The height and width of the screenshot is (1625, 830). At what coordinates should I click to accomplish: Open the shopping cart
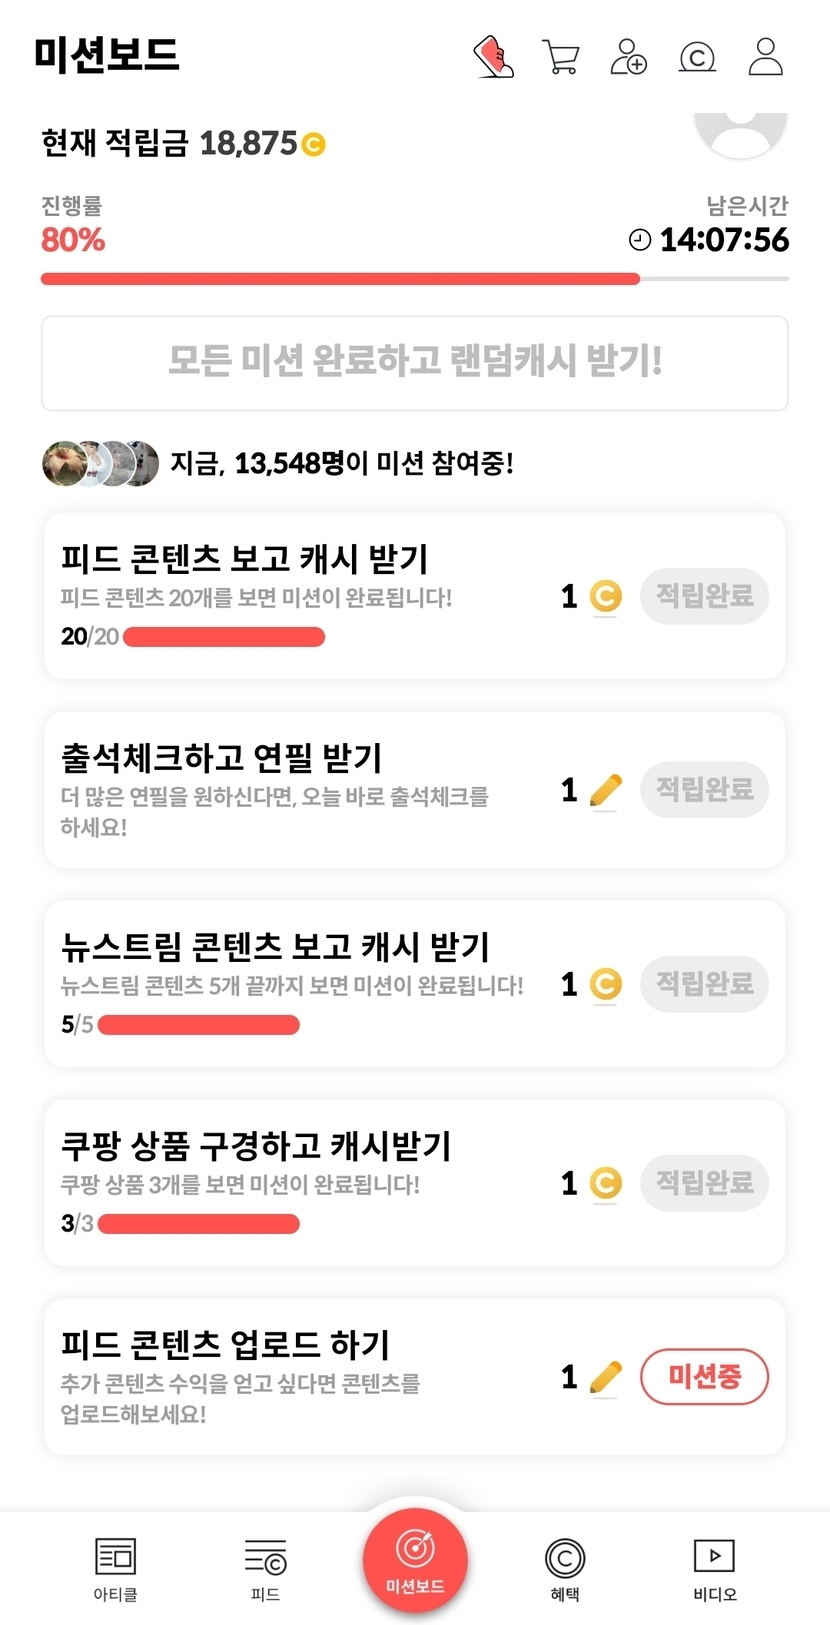tap(560, 56)
